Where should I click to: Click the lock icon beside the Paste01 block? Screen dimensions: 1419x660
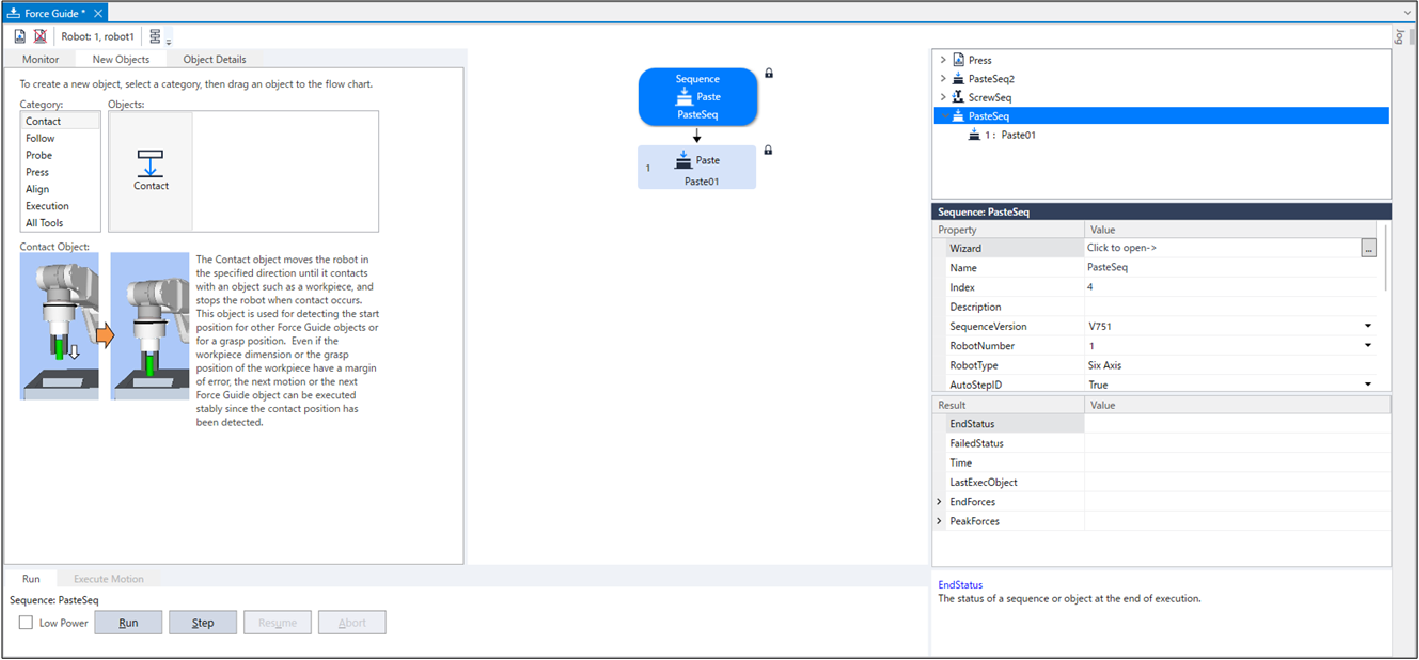click(769, 150)
